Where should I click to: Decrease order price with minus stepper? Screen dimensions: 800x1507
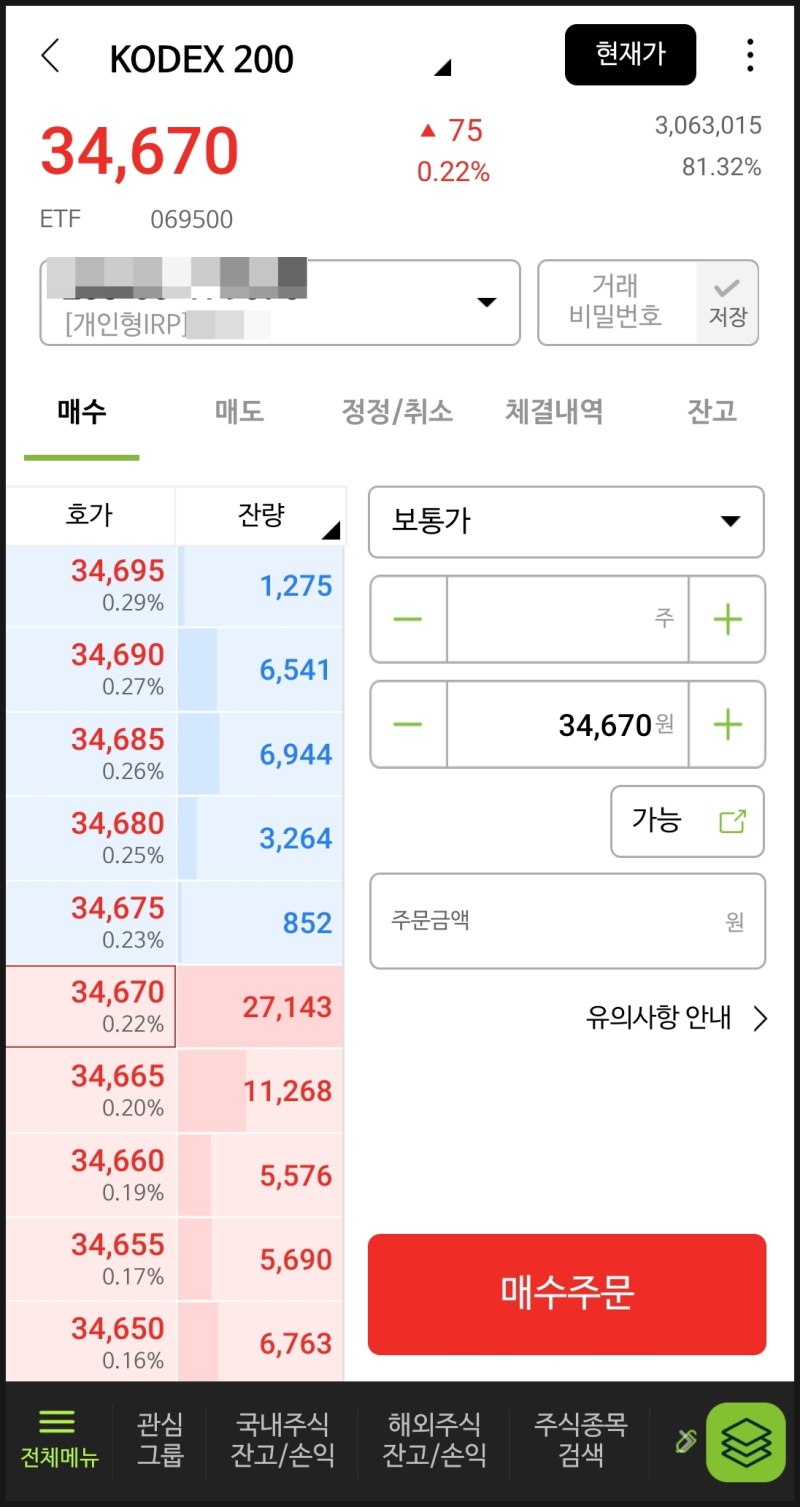(x=407, y=724)
